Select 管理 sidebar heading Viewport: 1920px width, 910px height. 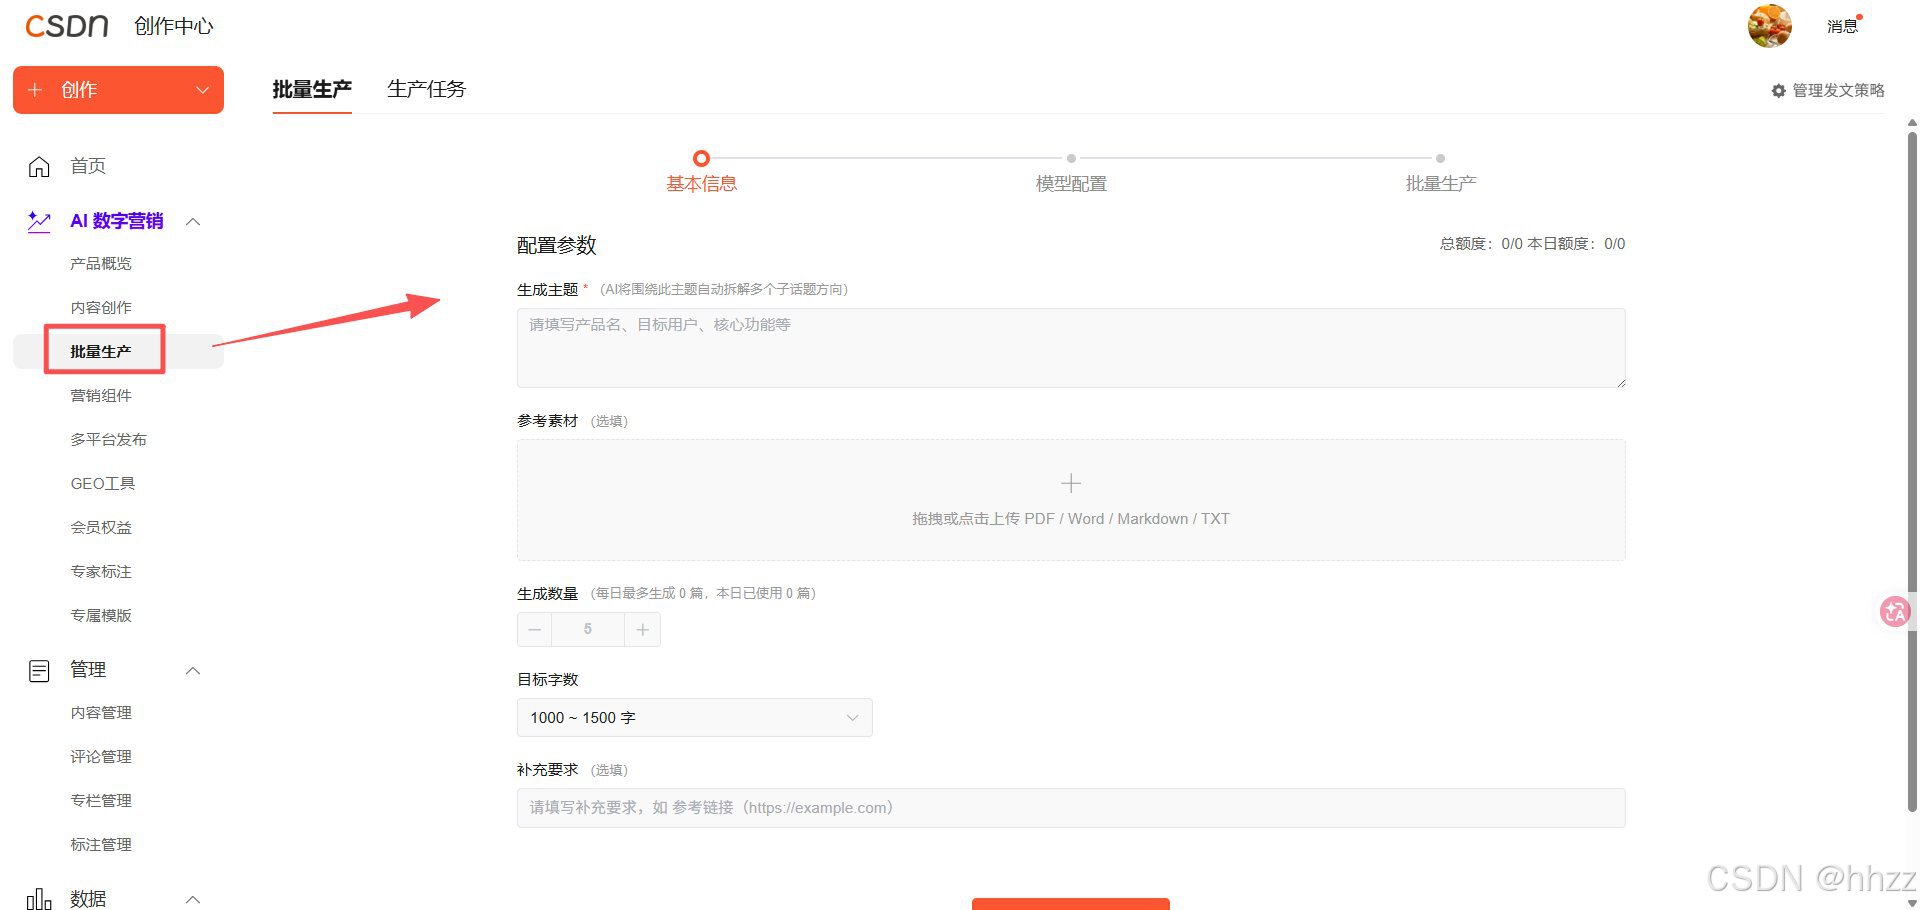88,670
